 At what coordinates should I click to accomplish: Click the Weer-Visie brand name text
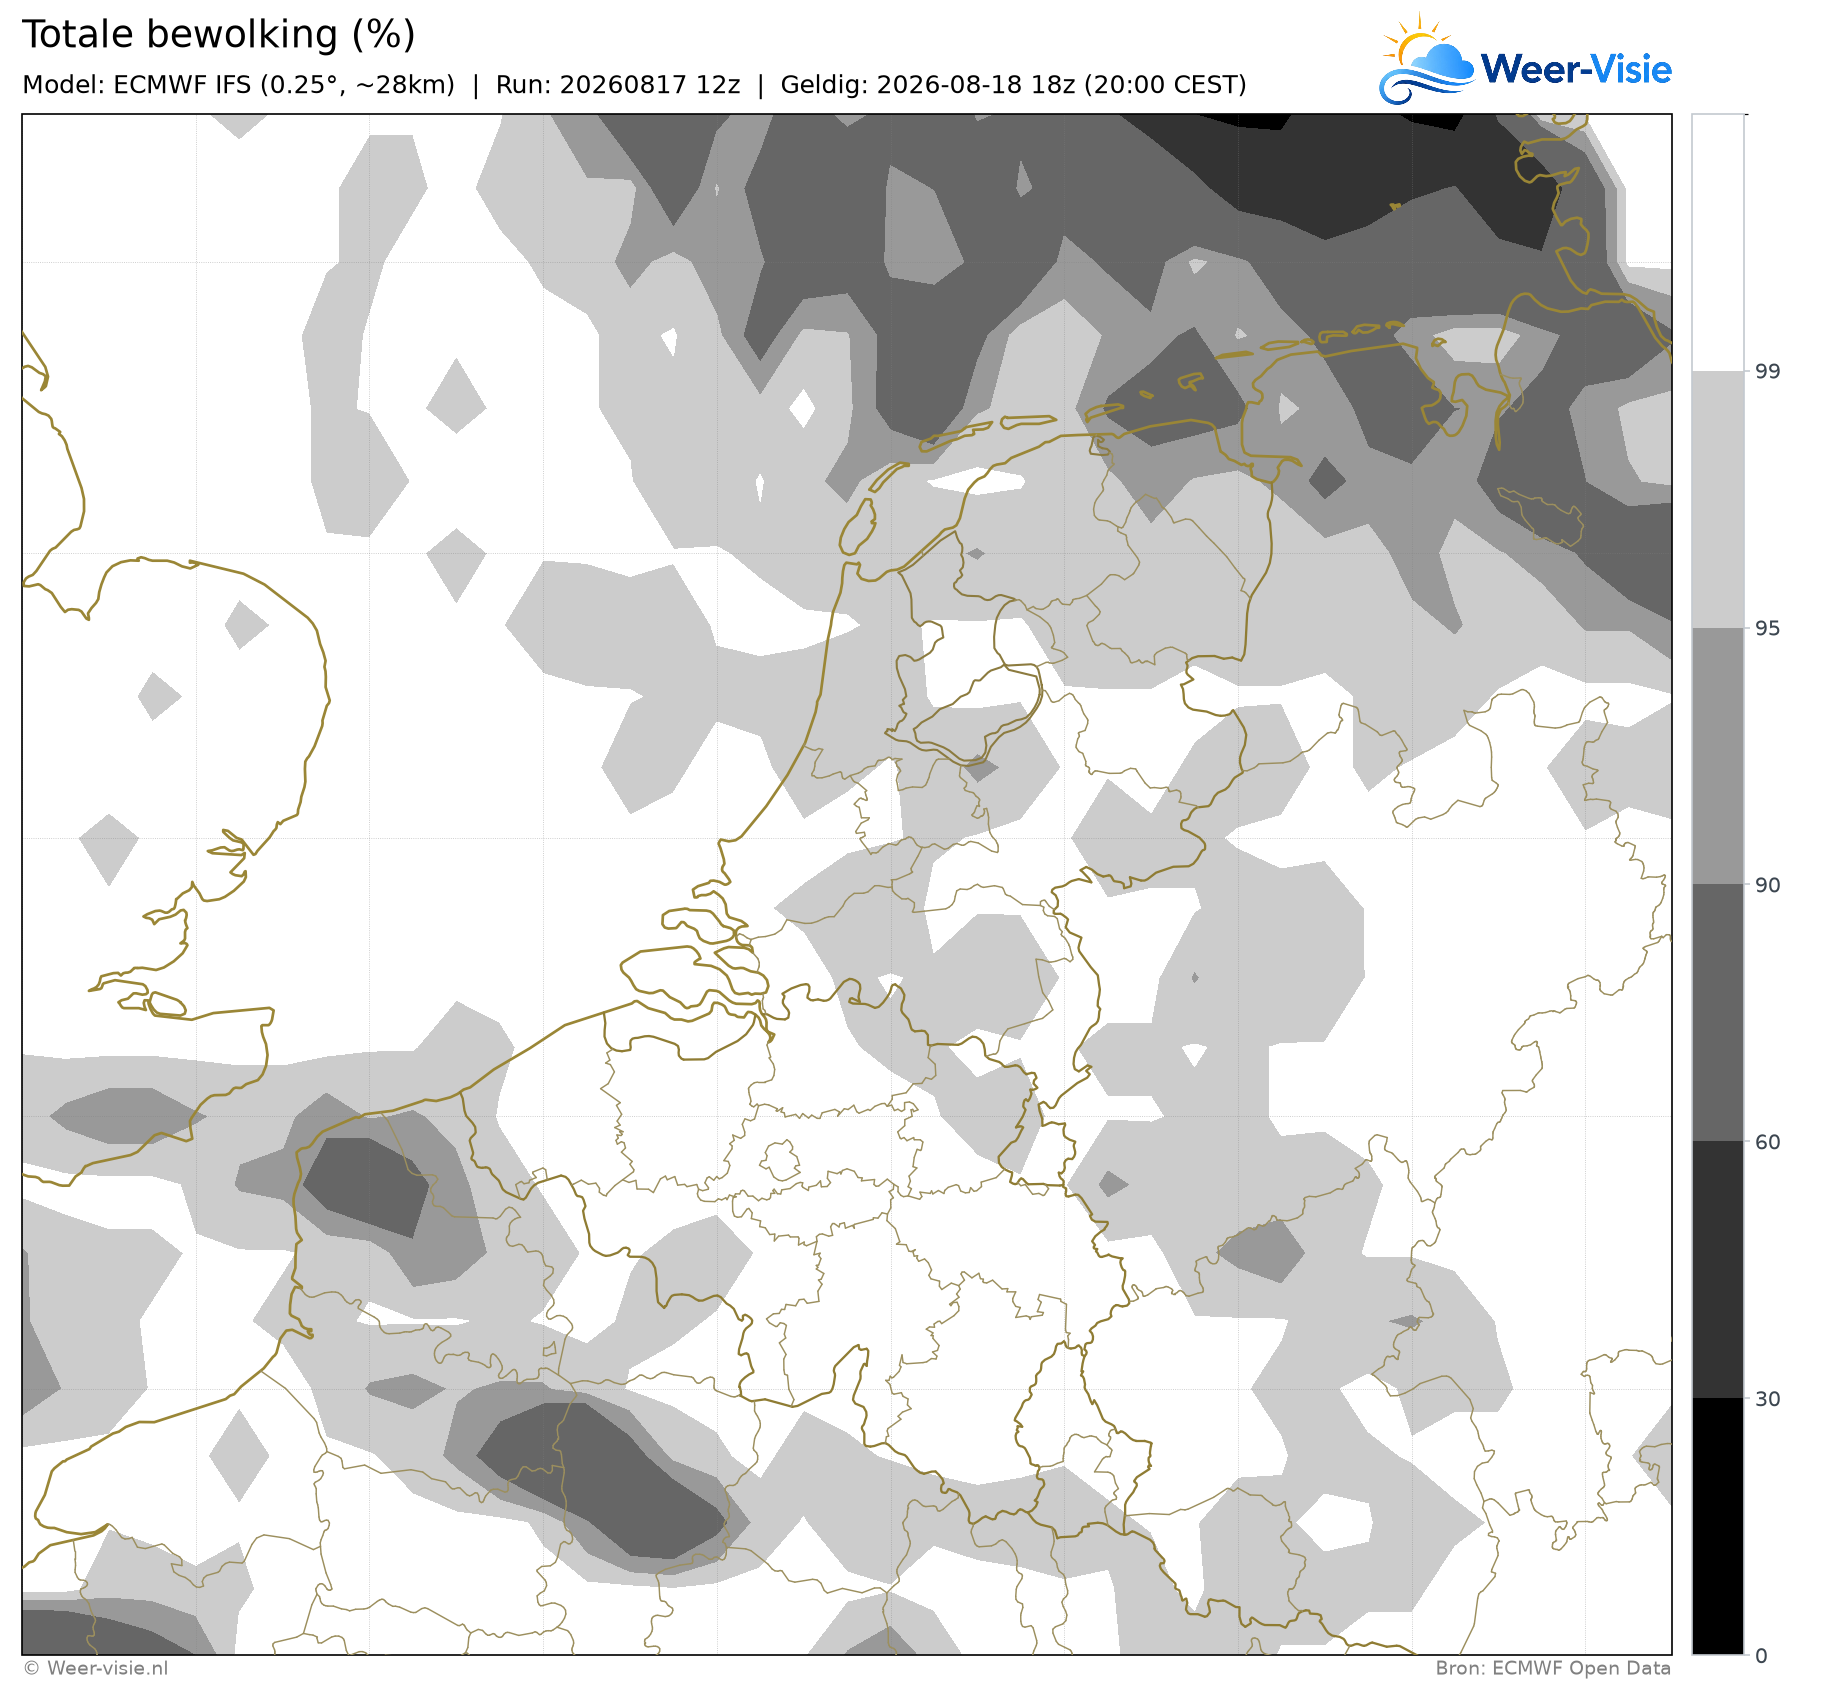(1576, 69)
